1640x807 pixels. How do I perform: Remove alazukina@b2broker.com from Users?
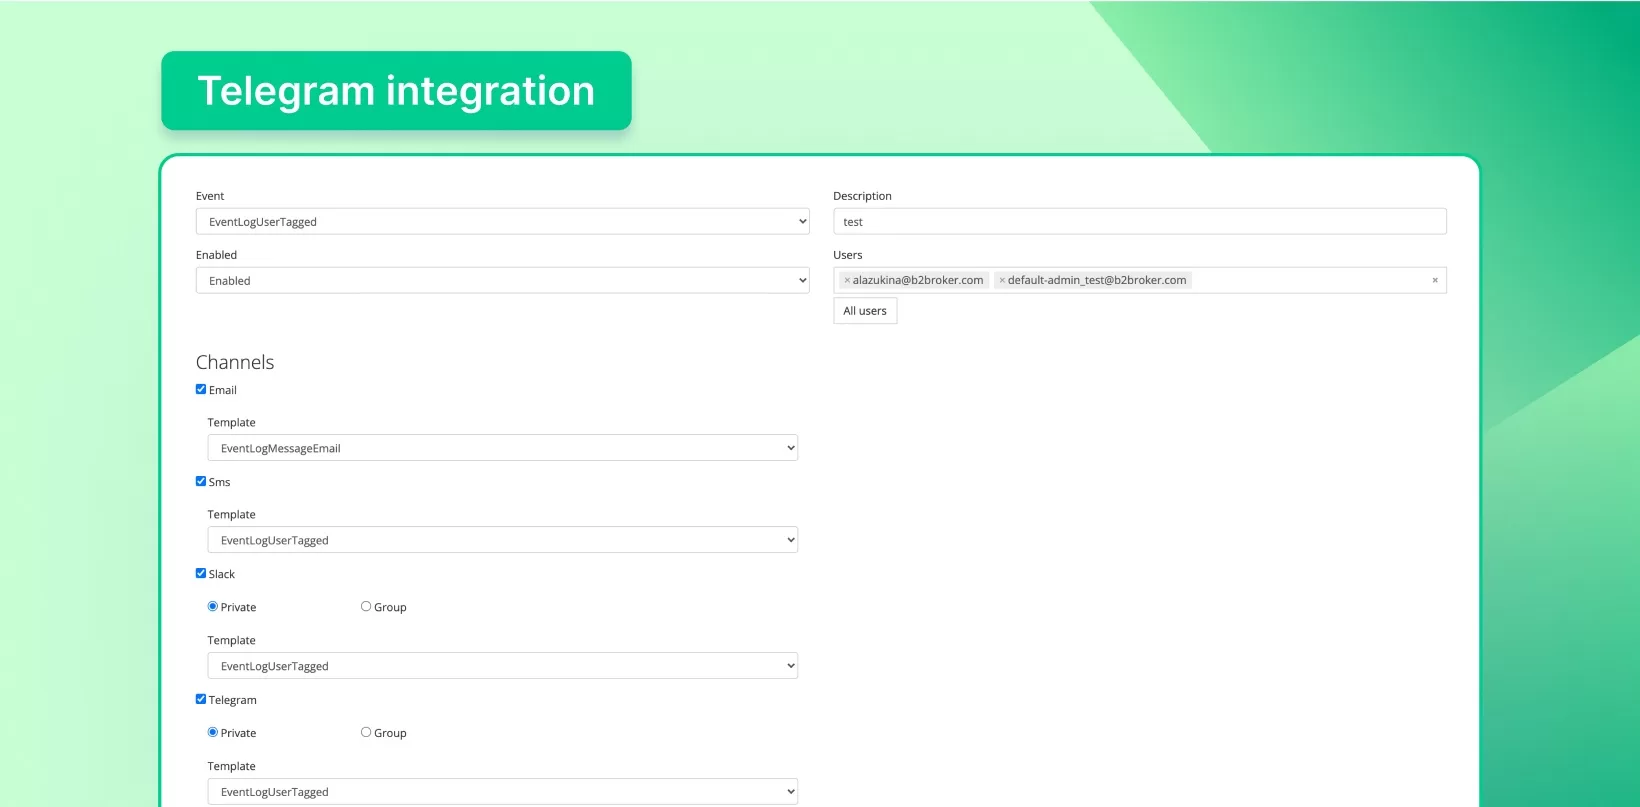click(847, 280)
